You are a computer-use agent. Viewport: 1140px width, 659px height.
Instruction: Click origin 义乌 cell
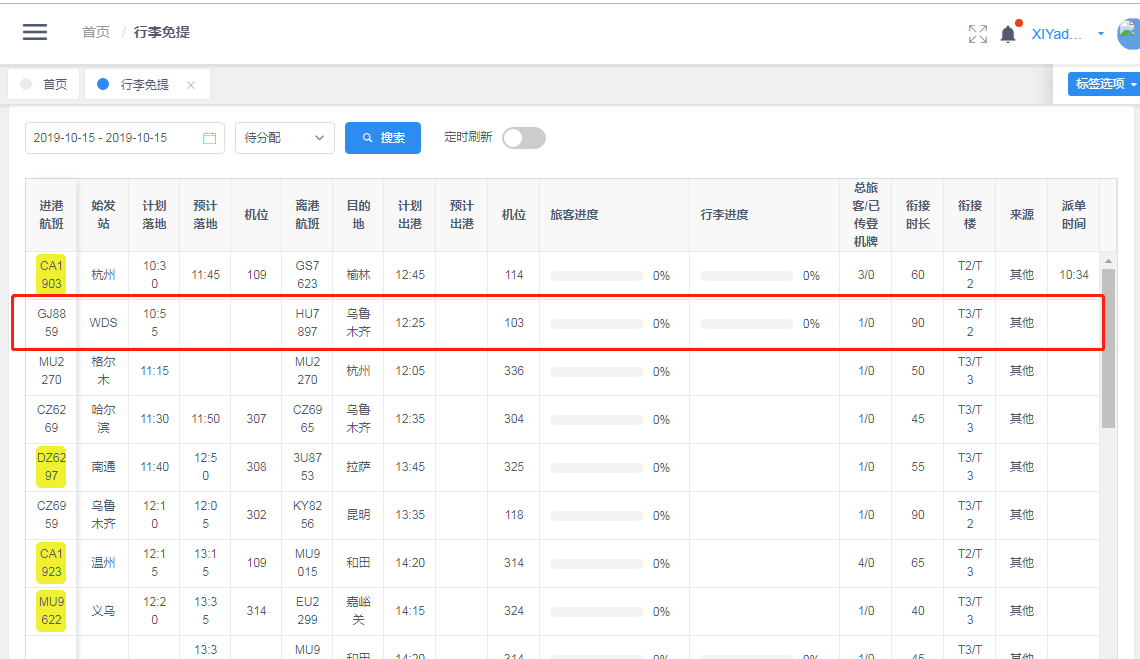tap(103, 611)
